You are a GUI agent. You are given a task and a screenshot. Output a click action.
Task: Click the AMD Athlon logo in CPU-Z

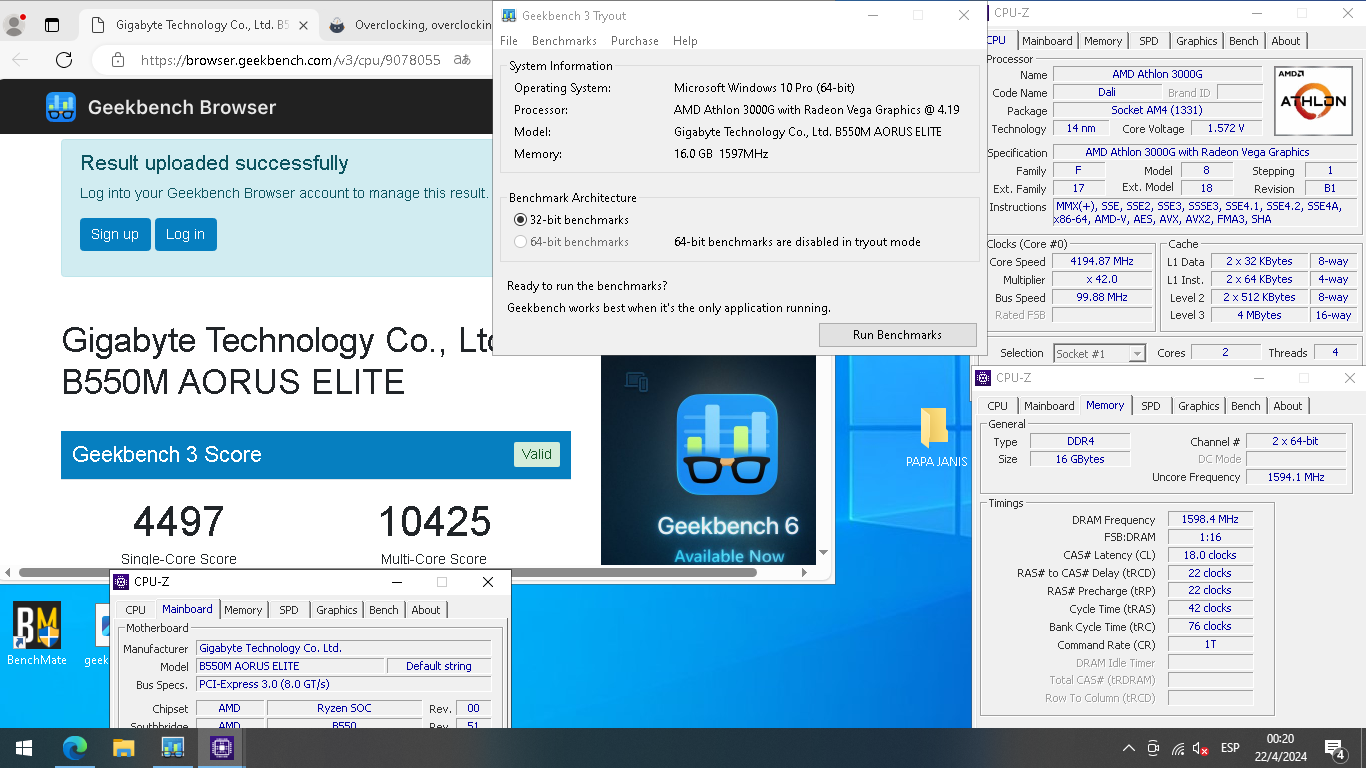coord(1313,101)
